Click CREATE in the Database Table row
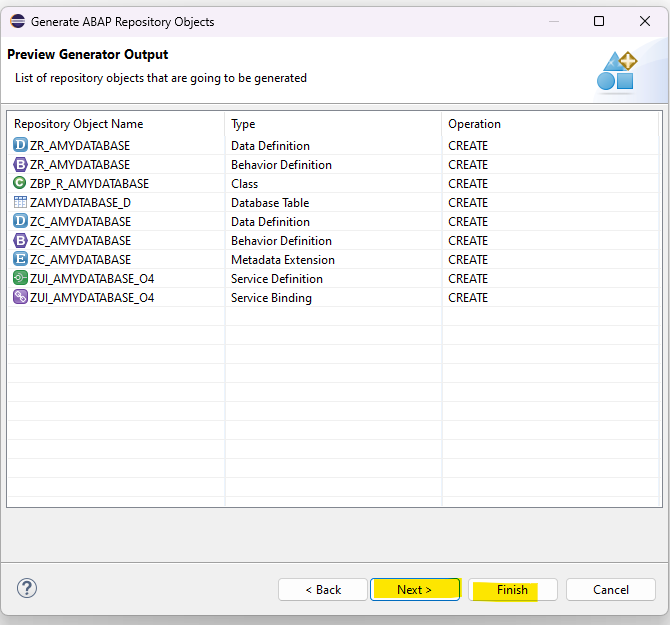This screenshot has height=625, width=670. point(468,202)
